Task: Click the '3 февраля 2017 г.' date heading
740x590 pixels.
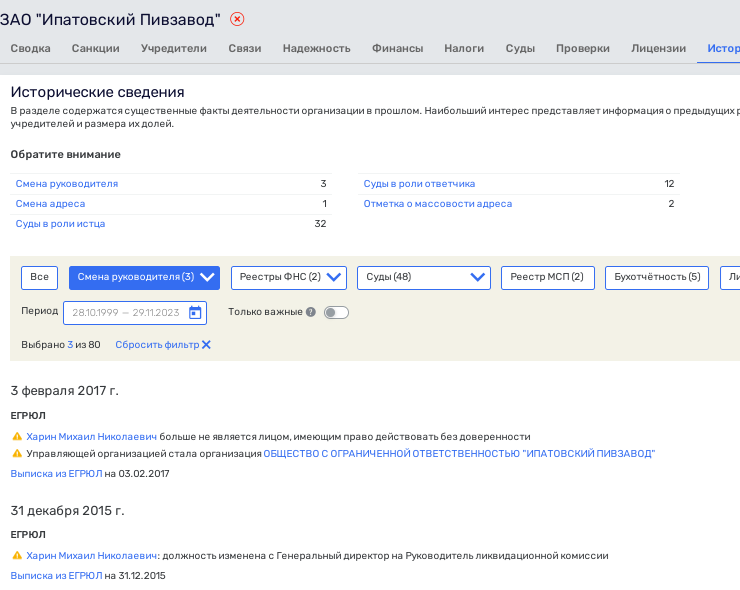Action: (65, 391)
